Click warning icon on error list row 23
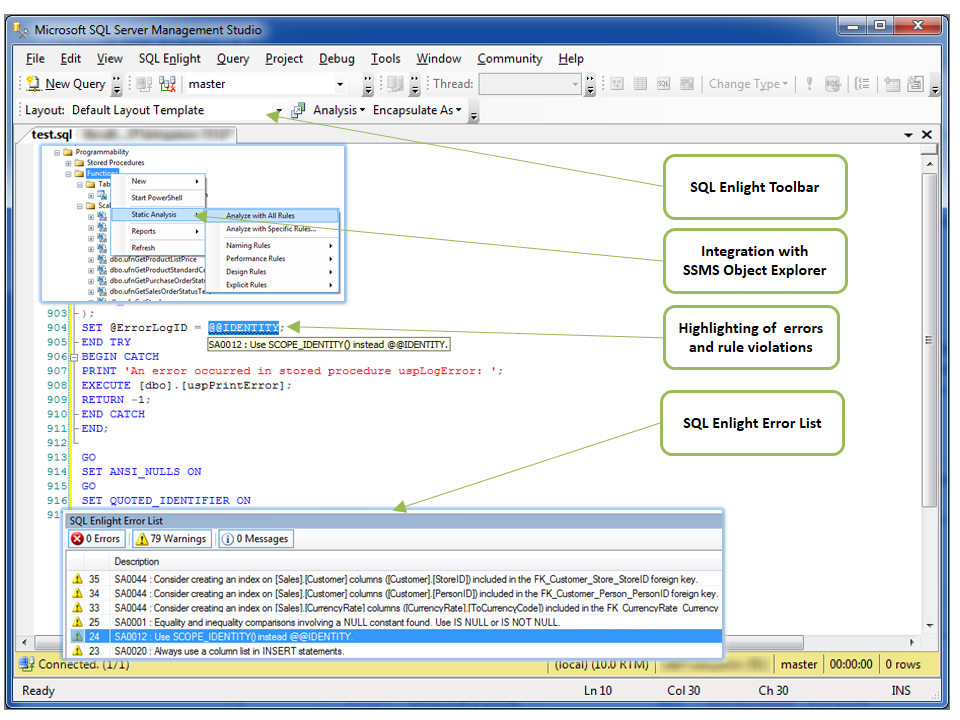The image size is (960, 720). pos(77,651)
